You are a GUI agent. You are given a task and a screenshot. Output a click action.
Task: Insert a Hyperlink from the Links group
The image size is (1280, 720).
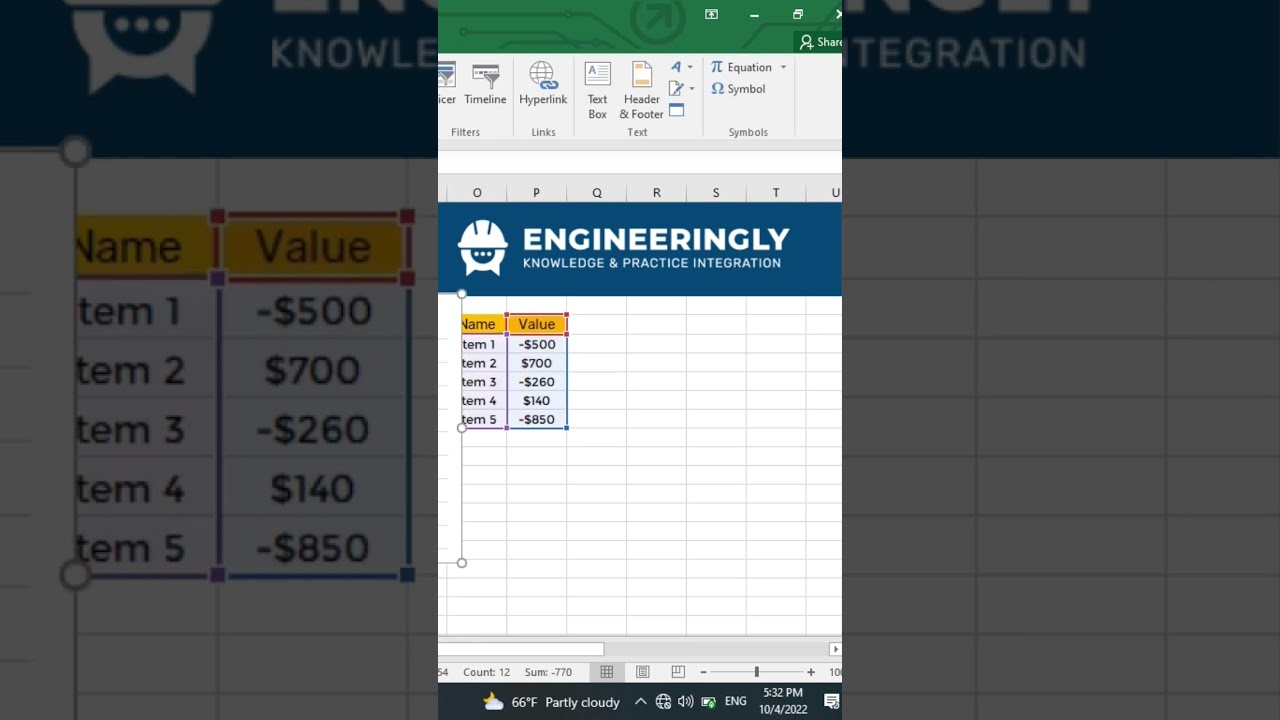543,84
